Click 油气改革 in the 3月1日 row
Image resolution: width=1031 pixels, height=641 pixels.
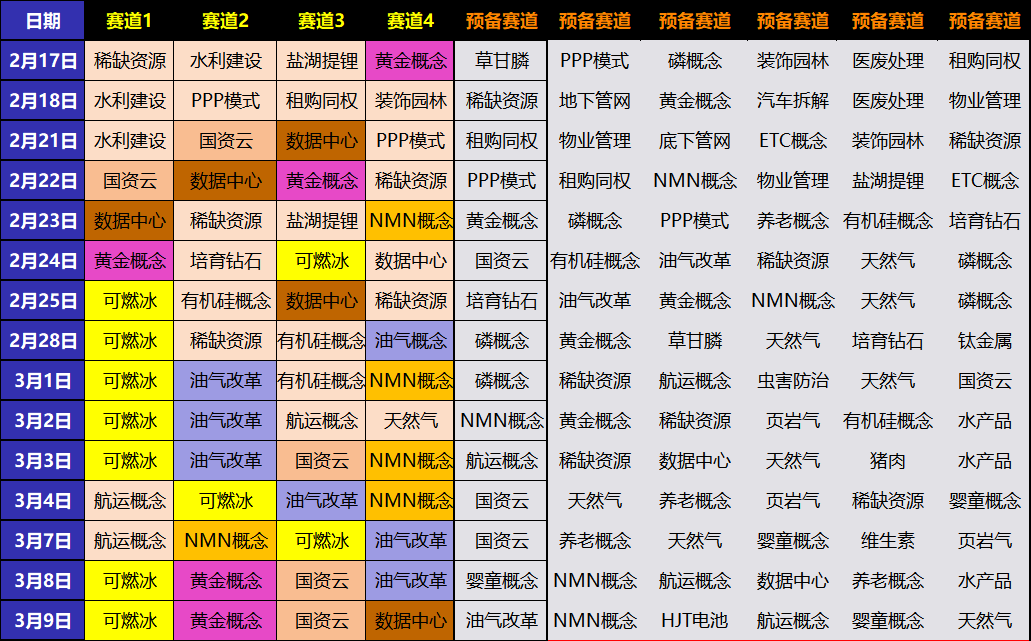225,381
